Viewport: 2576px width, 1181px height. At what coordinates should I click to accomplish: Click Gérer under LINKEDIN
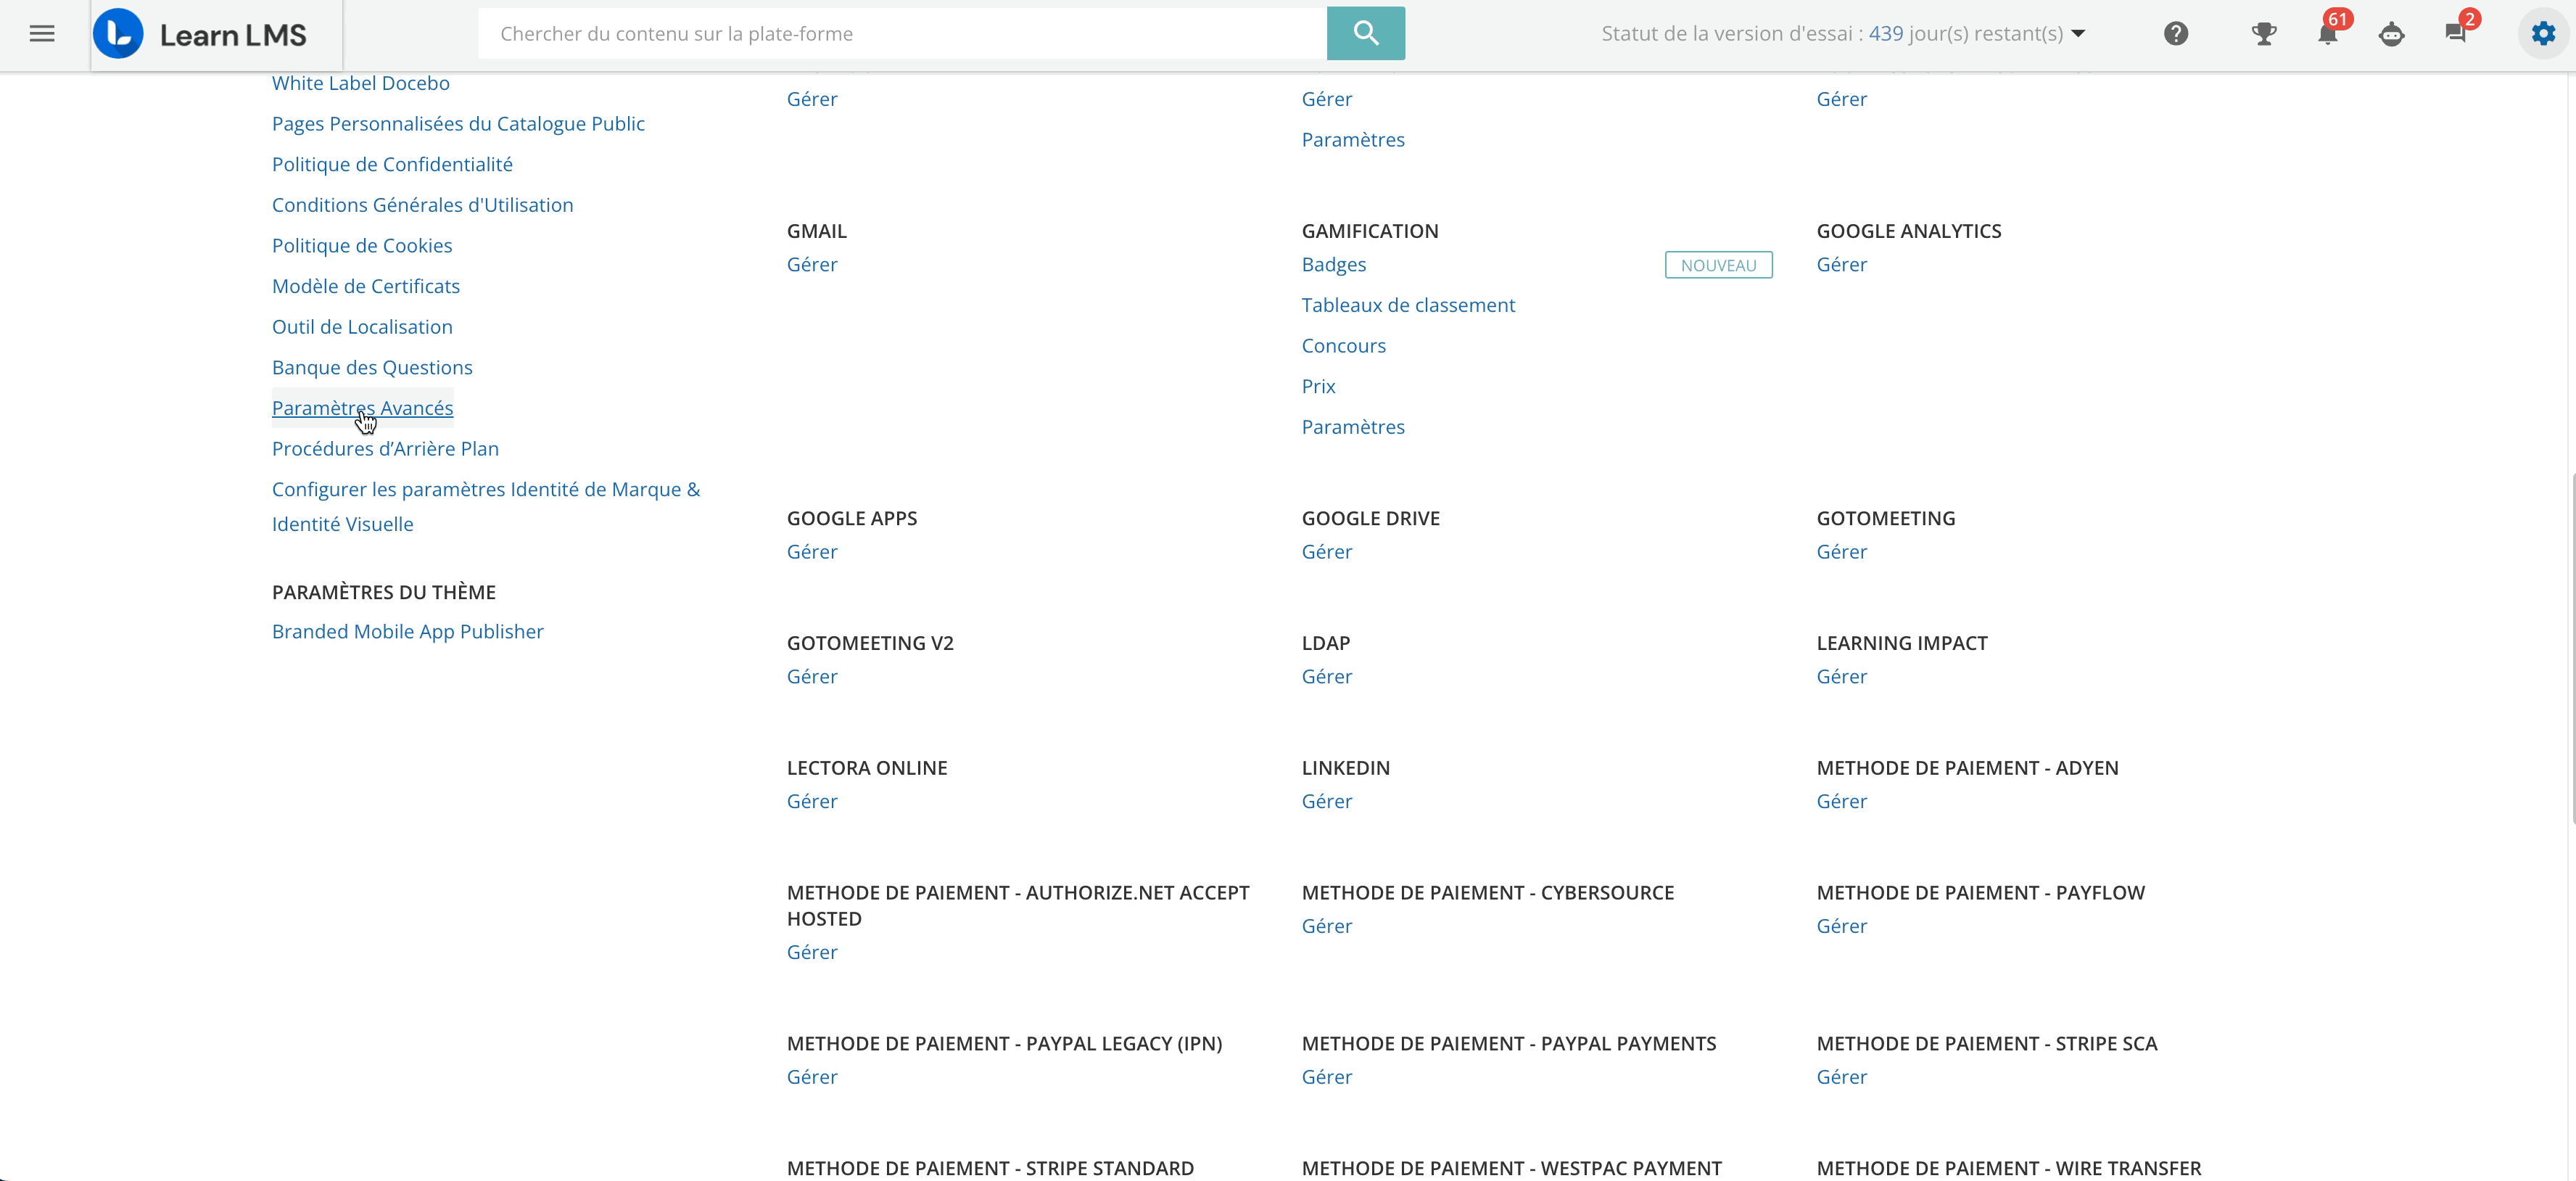(x=1327, y=802)
